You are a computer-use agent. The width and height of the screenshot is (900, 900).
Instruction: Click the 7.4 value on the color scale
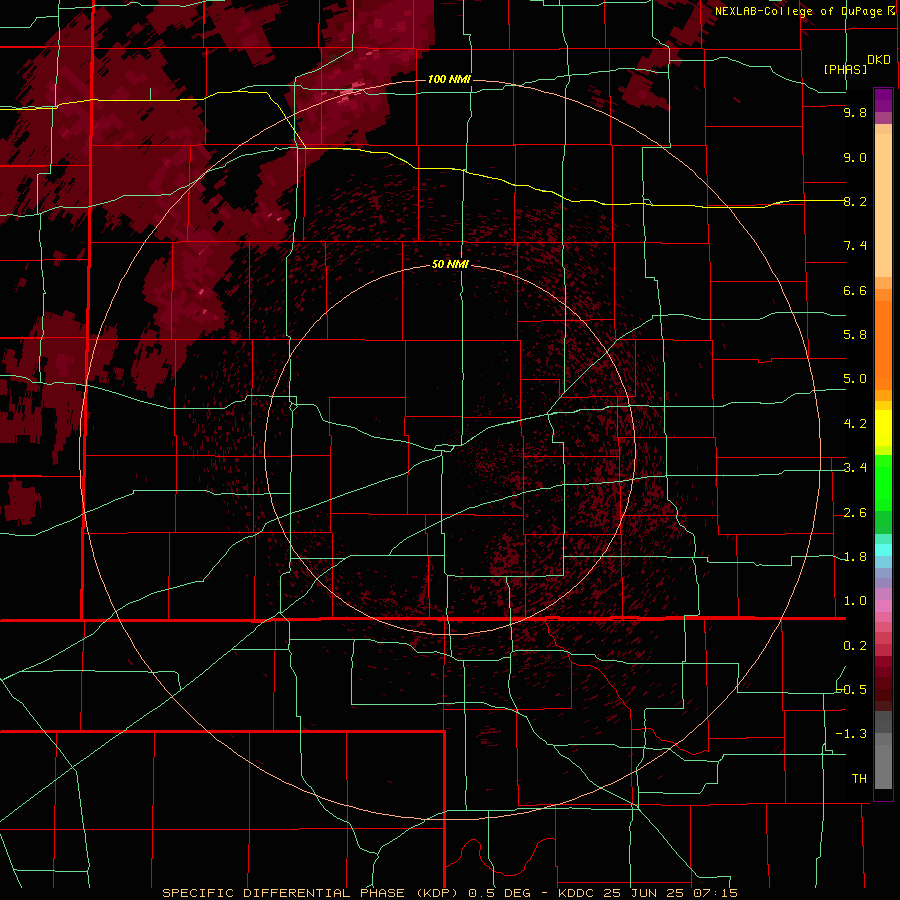pos(855,246)
